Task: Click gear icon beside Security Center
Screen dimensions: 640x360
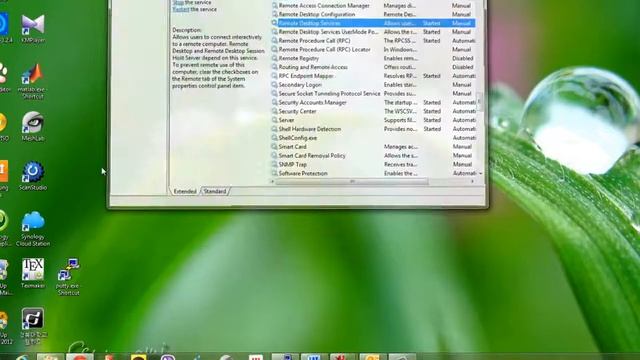Action: point(275,111)
